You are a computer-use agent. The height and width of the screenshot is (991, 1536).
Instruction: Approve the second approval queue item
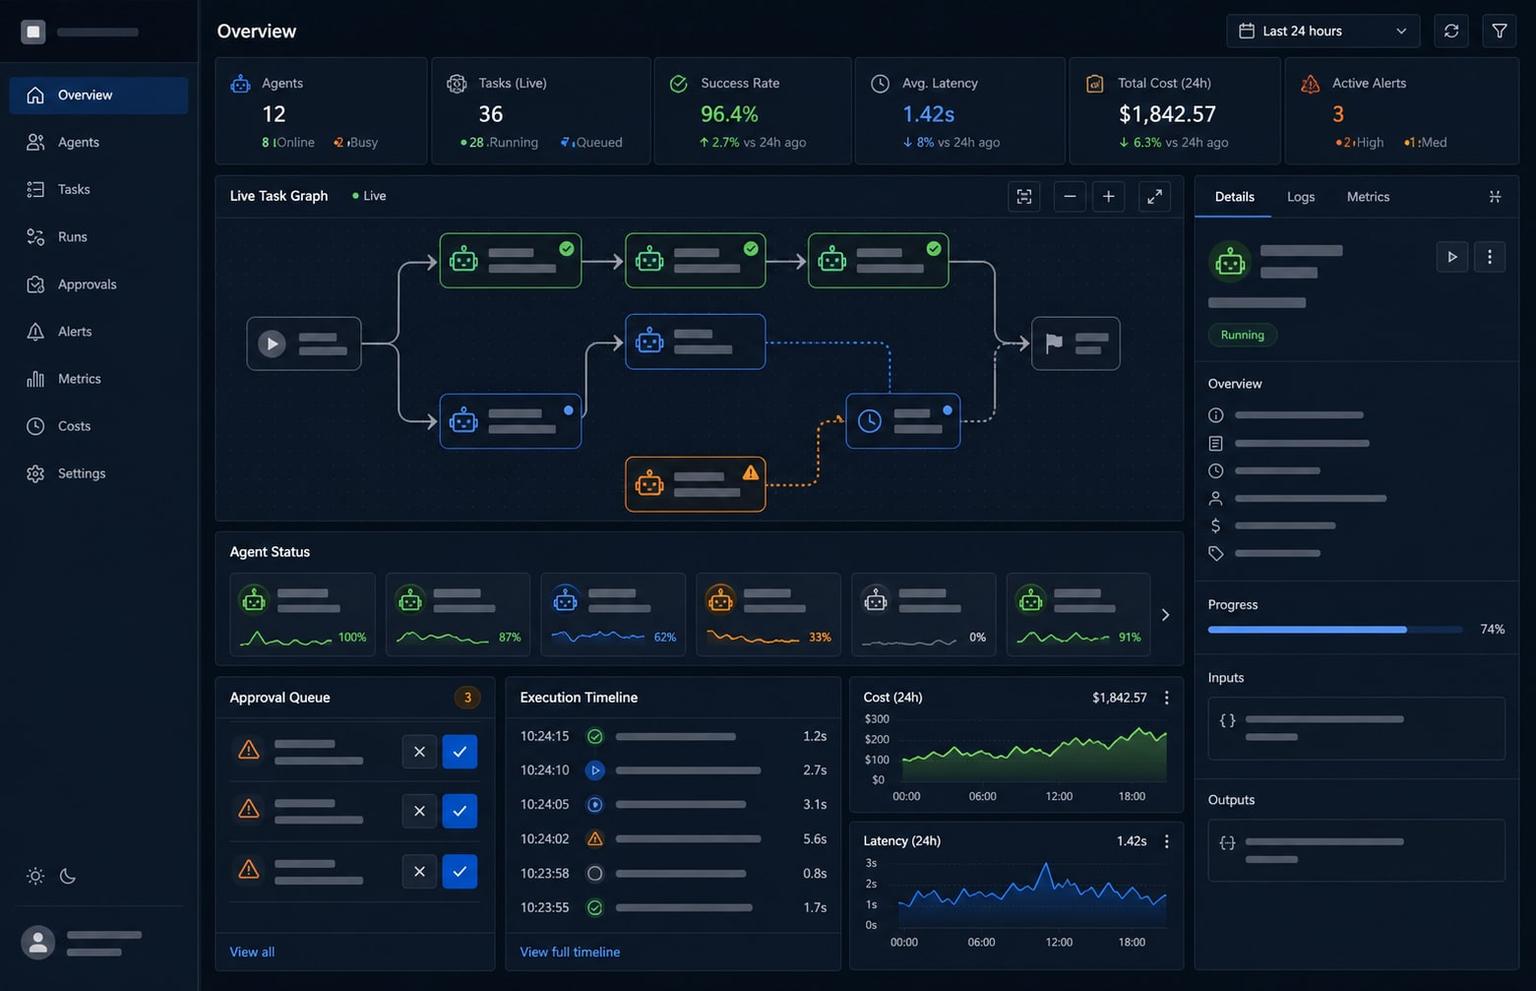(459, 811)
